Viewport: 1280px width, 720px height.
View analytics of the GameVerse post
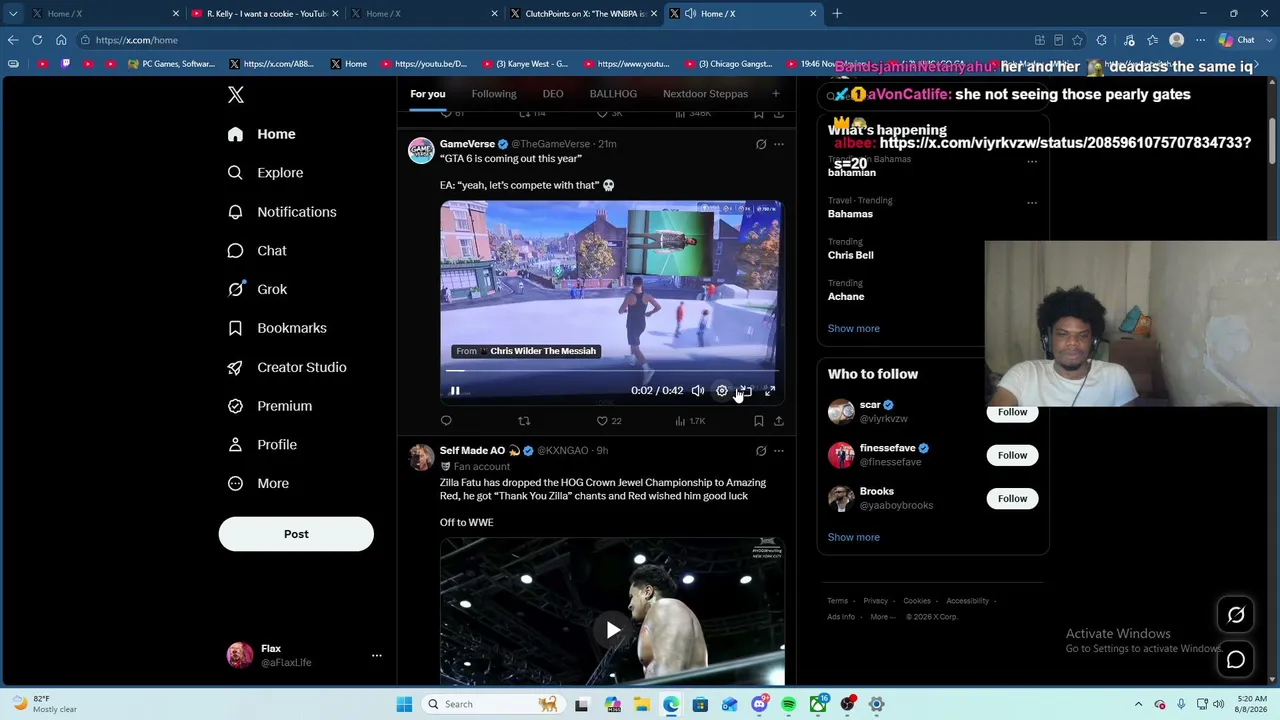[690, 421]
